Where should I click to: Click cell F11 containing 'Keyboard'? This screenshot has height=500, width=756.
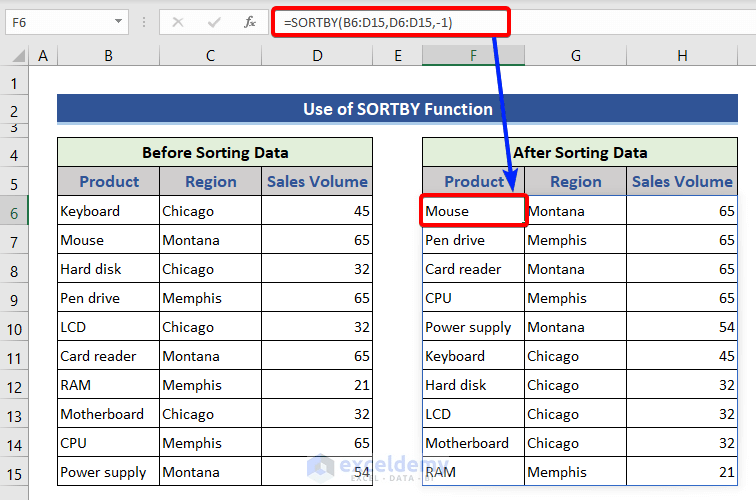473,356
